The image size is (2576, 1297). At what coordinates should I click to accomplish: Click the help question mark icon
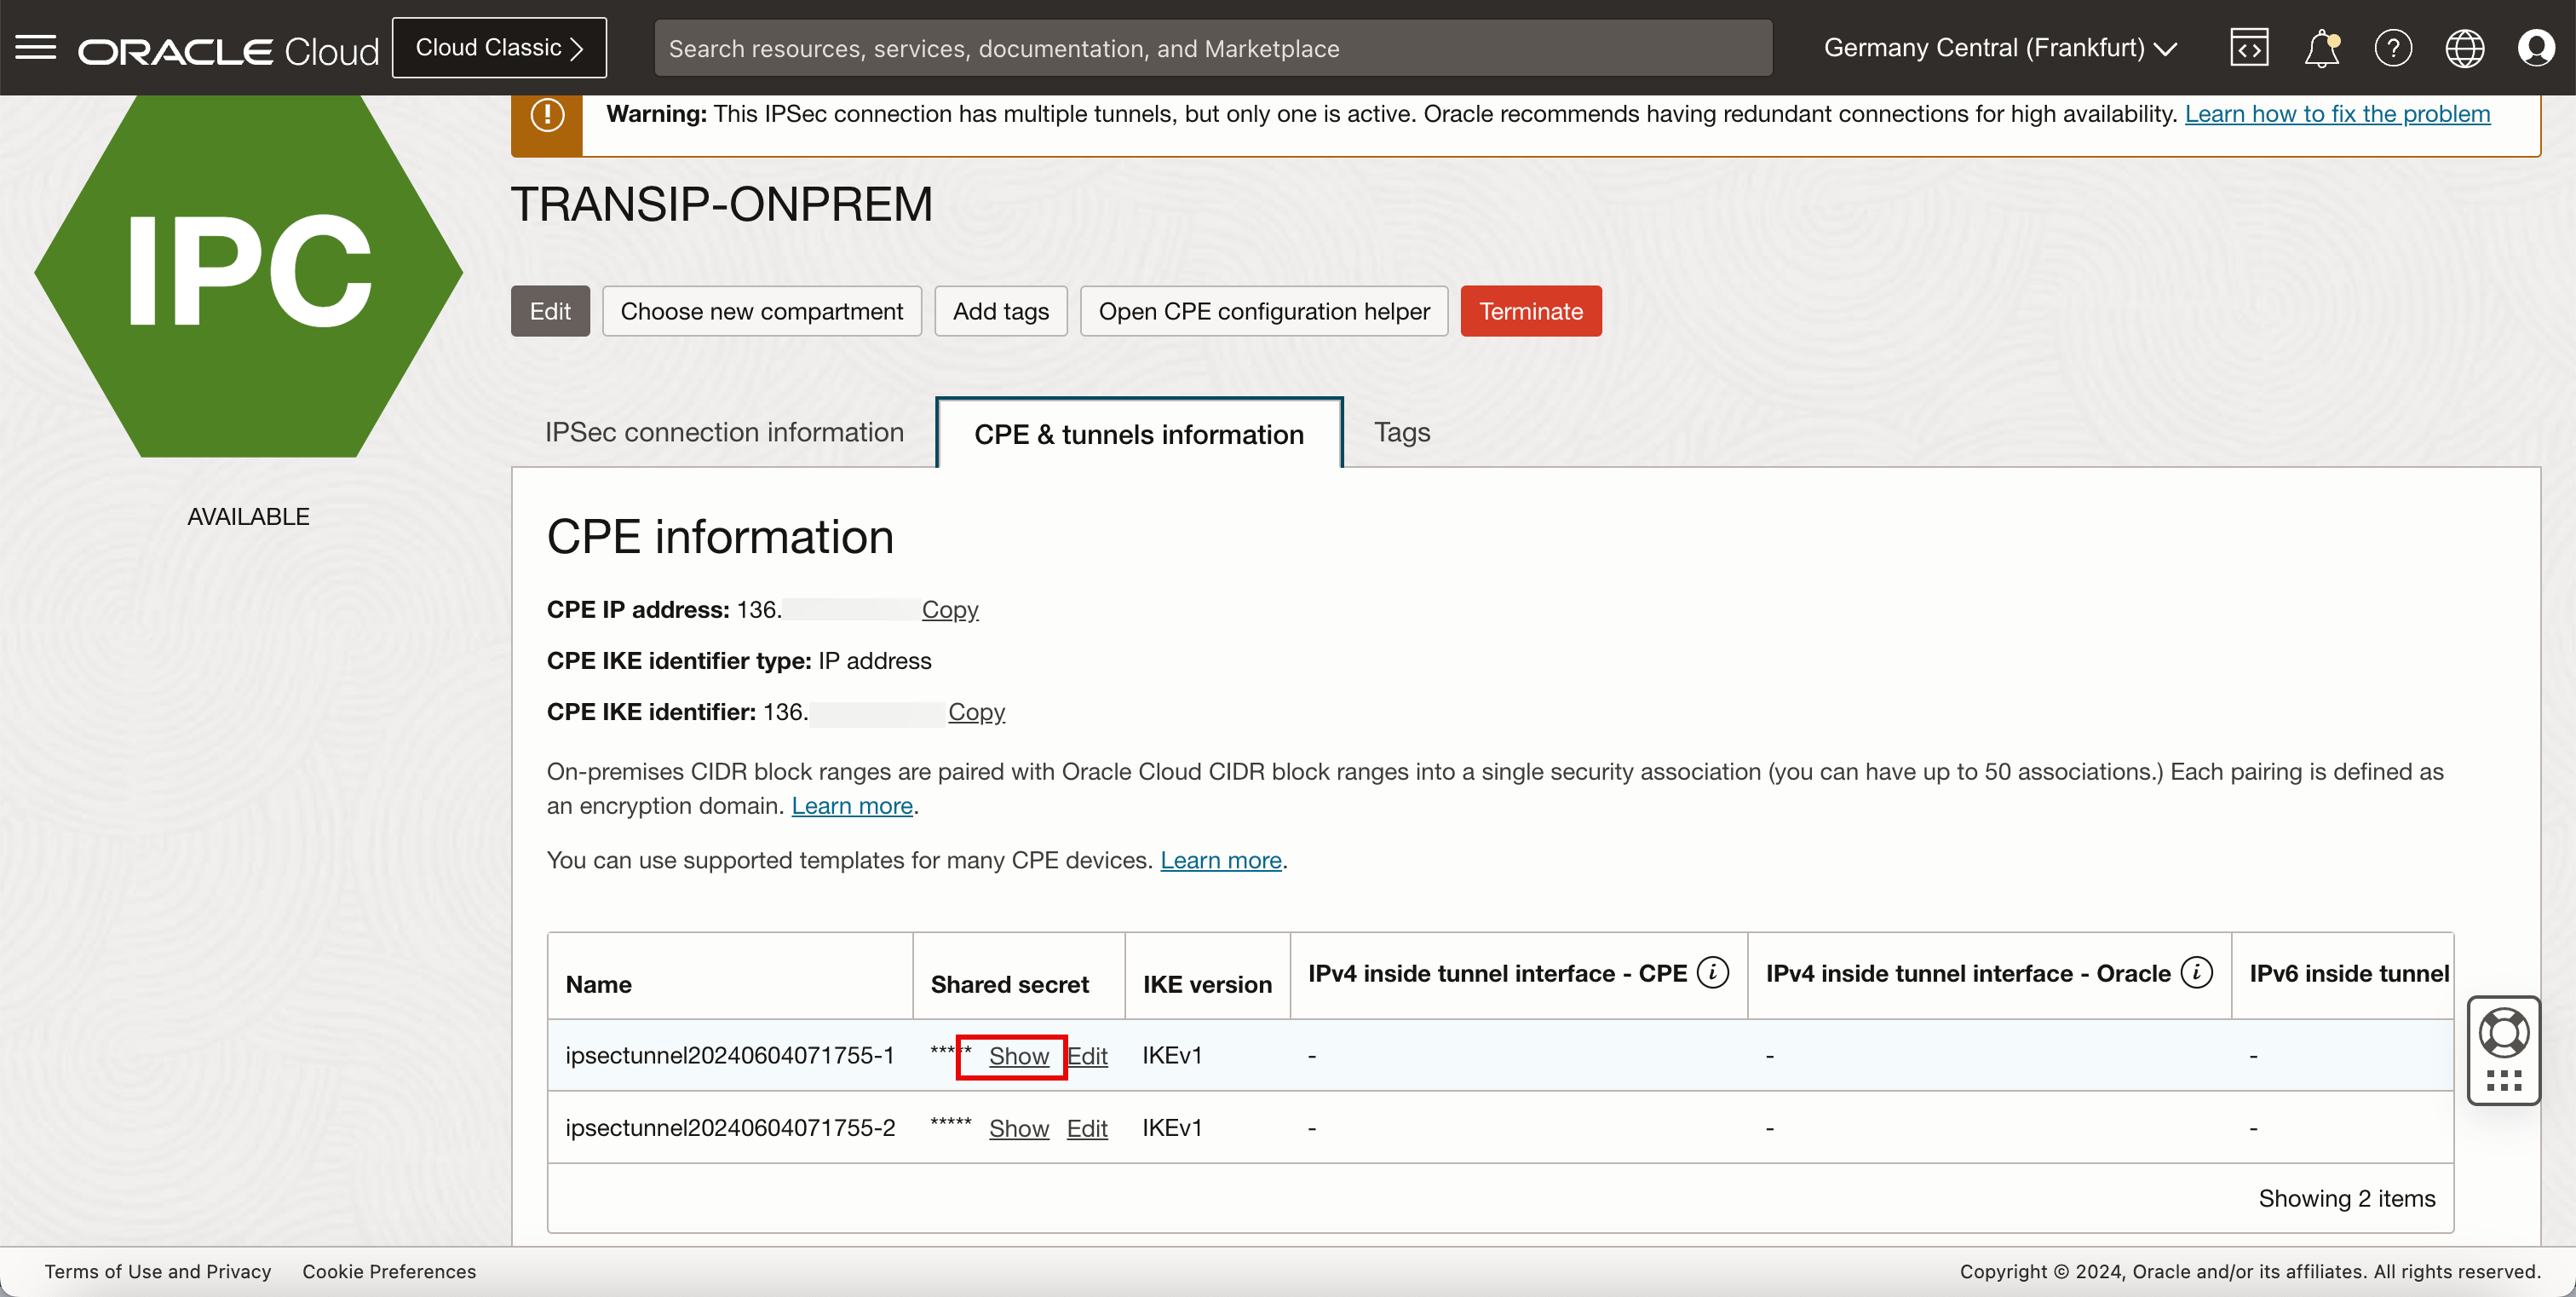point(2393,48)
